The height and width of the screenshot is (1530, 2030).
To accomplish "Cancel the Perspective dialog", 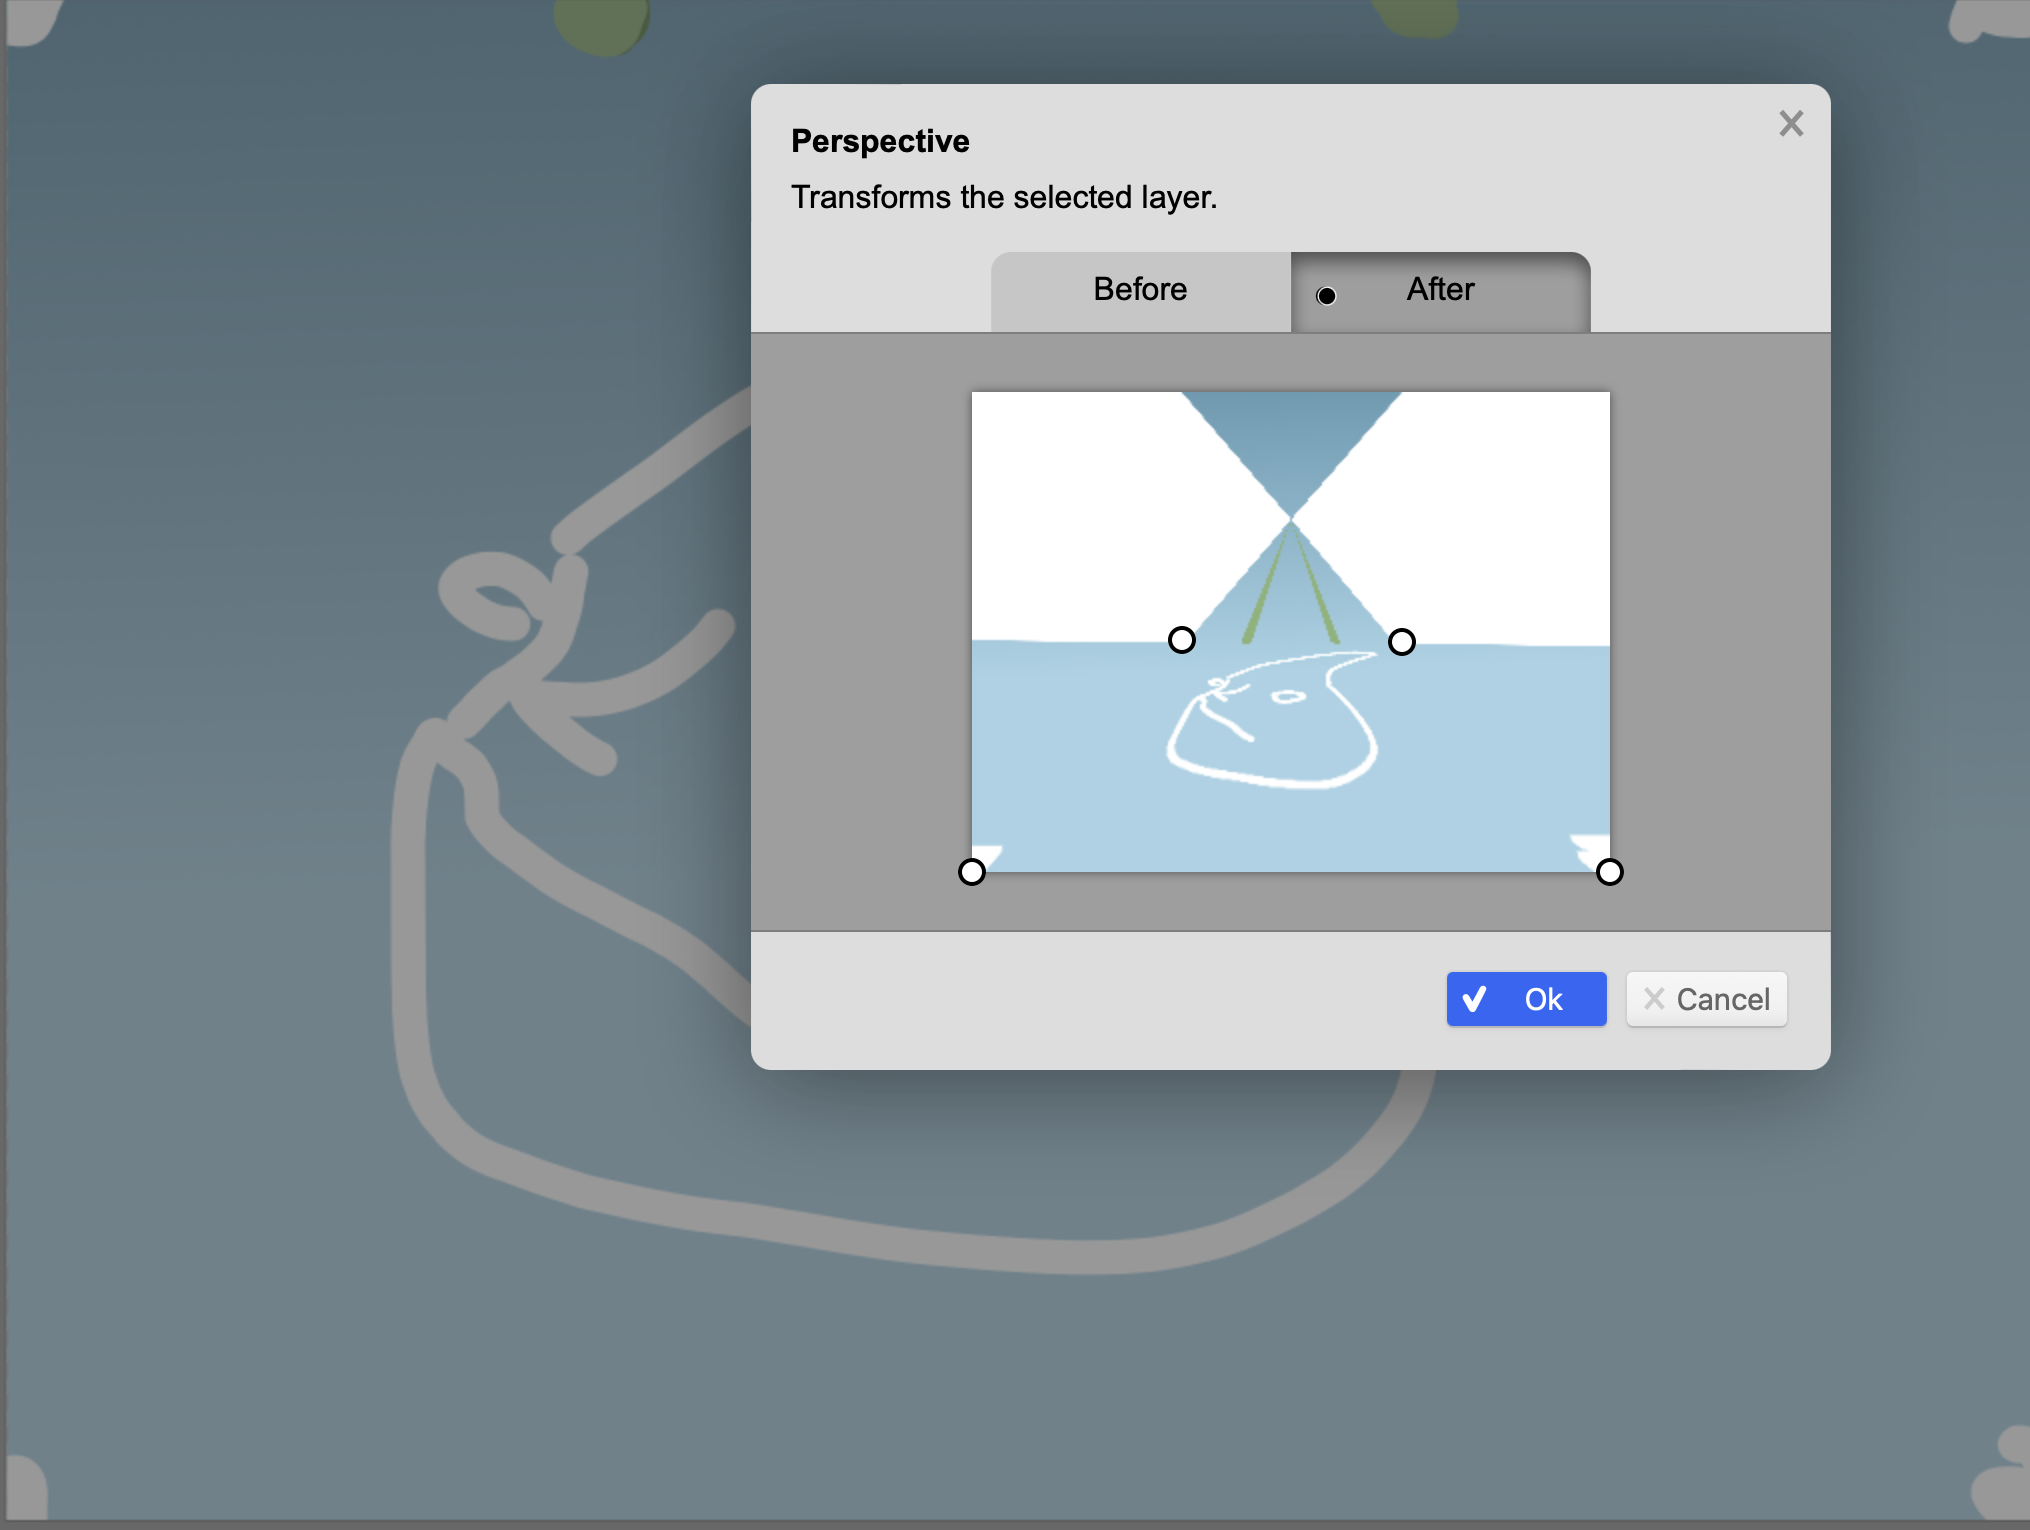I will tap(1706, 999).
